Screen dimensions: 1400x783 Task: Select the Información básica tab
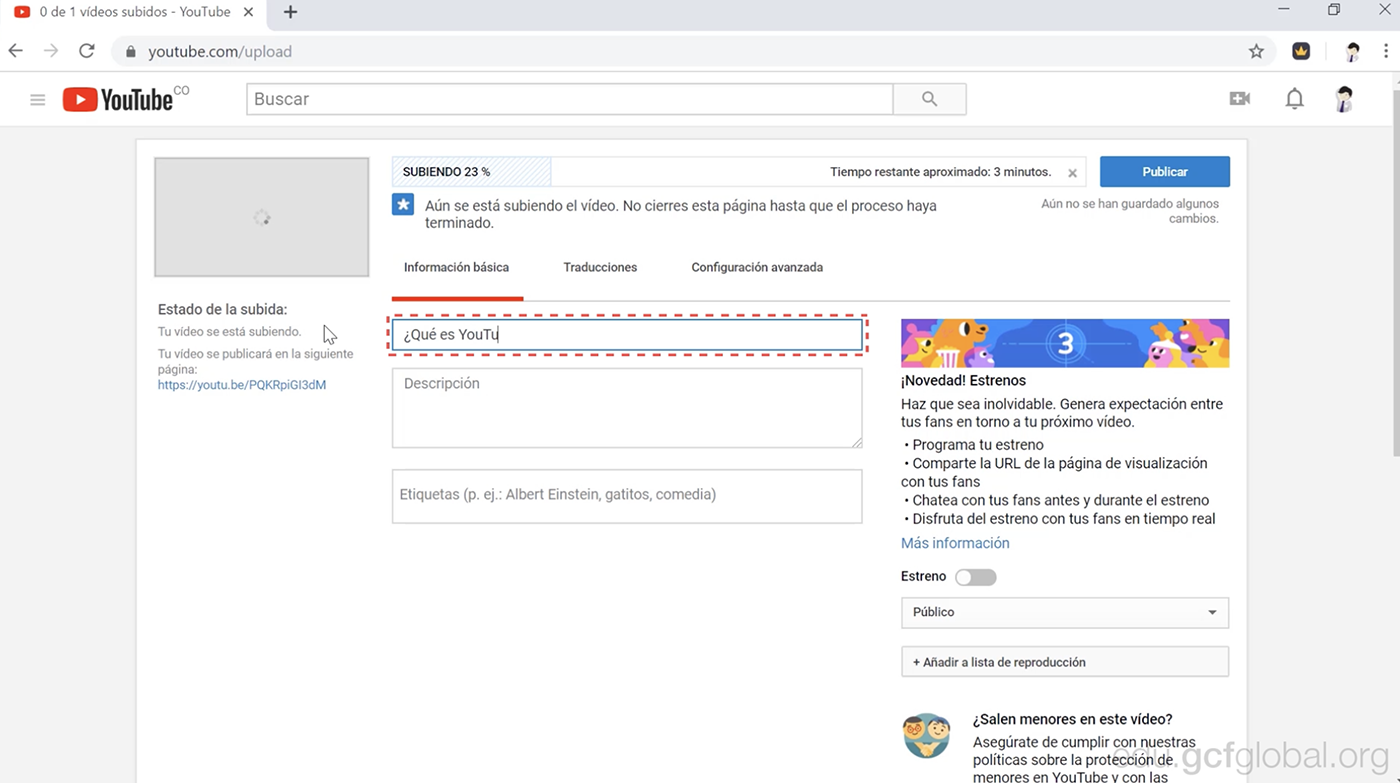456,268
